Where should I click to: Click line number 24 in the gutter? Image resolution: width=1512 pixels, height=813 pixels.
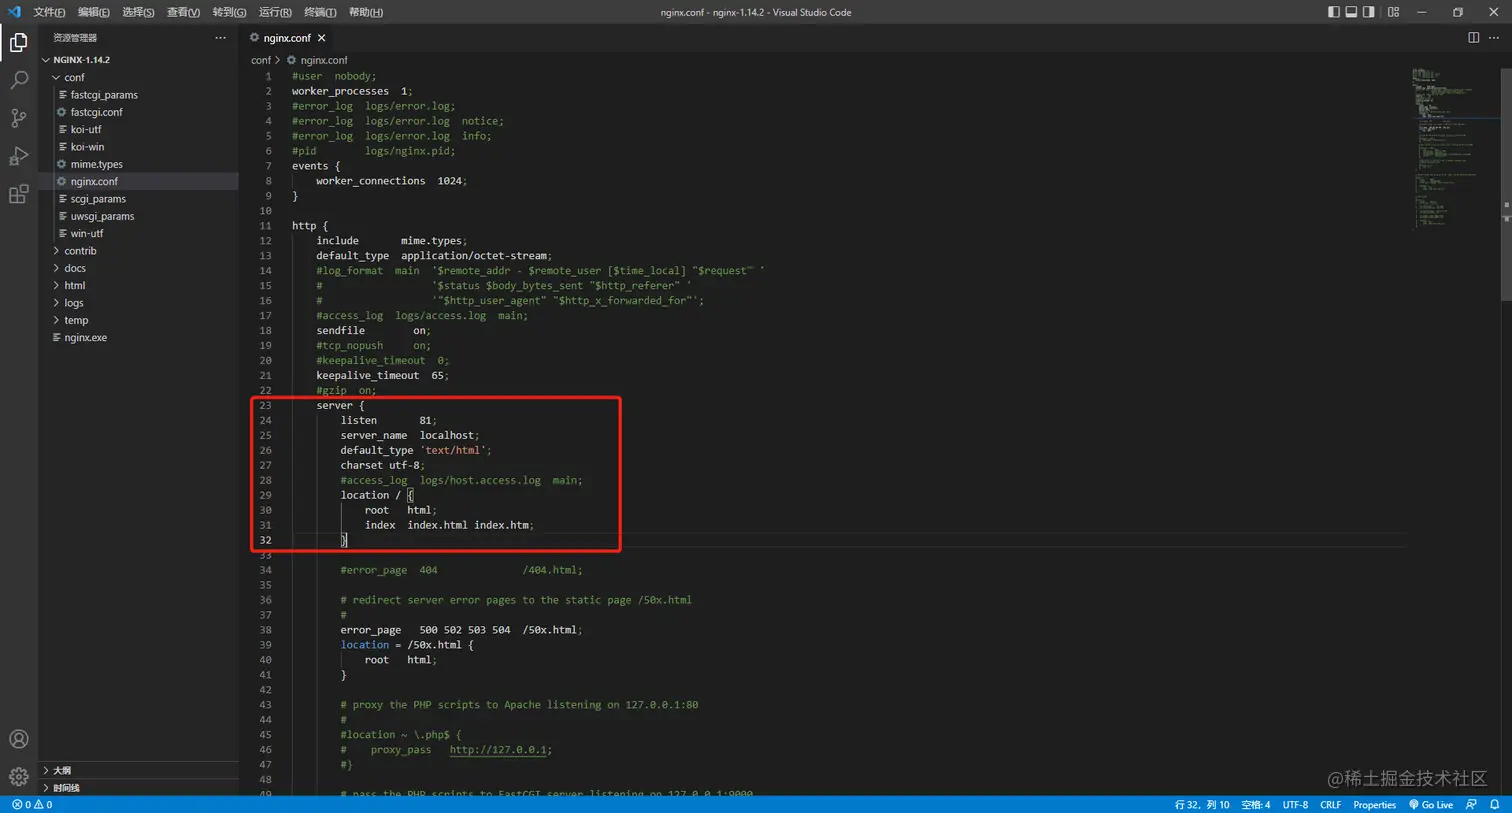pyautogui.click(x=265, y=421)
